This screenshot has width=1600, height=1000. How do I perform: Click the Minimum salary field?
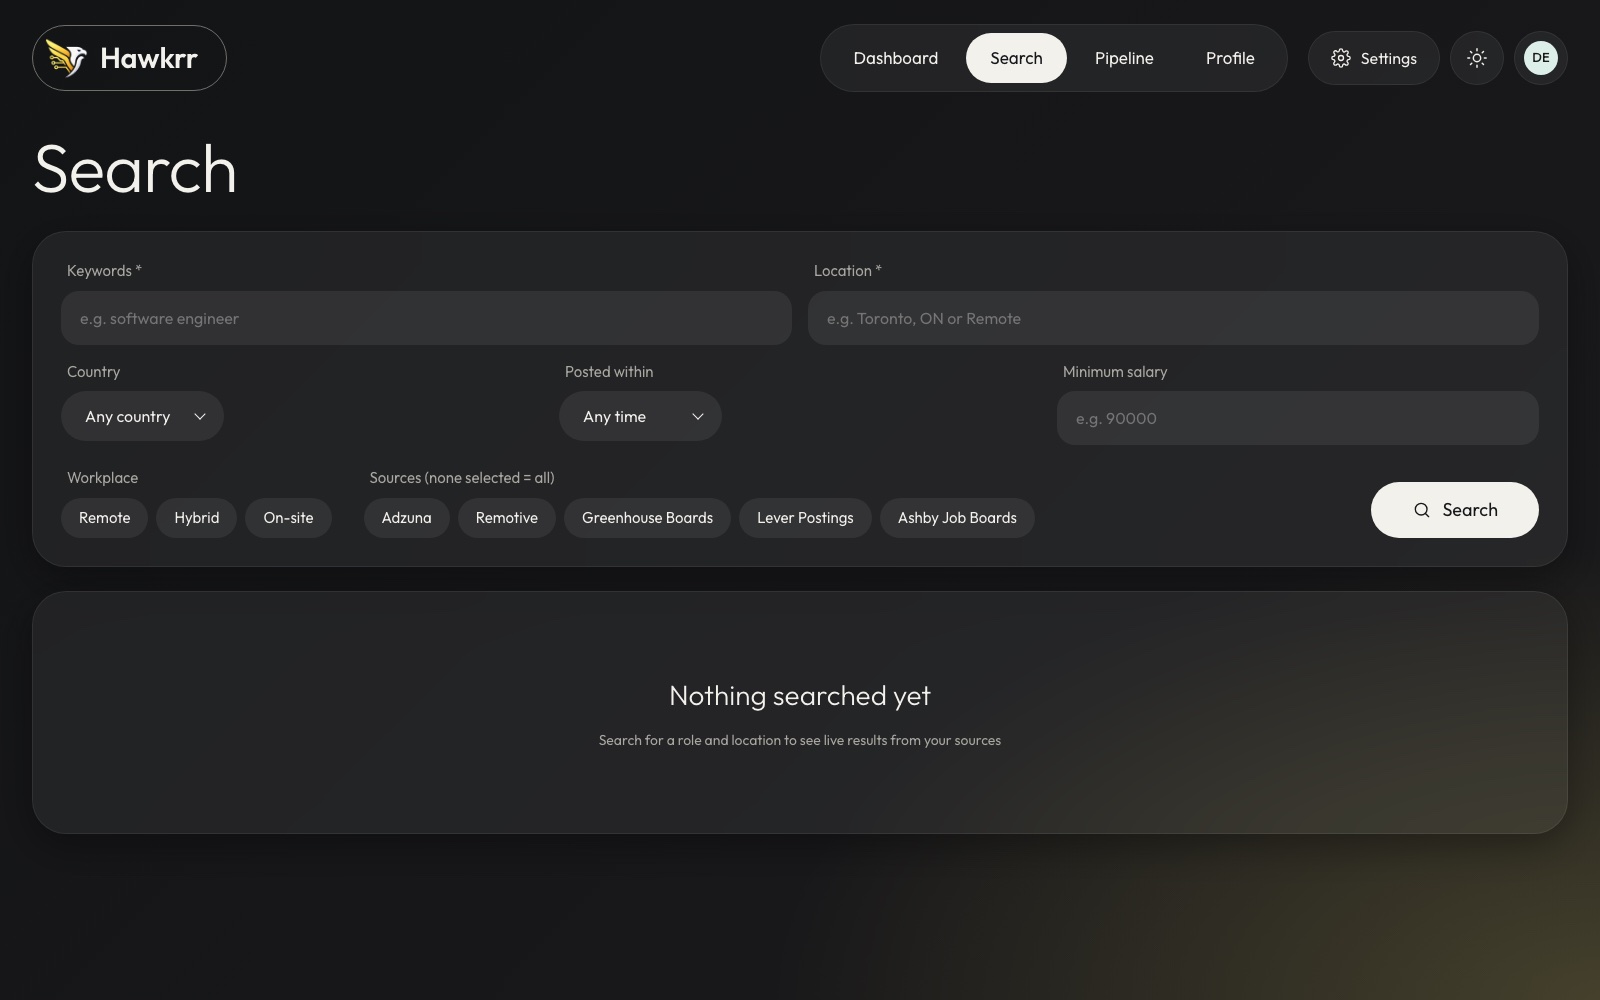pos(1297,418)
